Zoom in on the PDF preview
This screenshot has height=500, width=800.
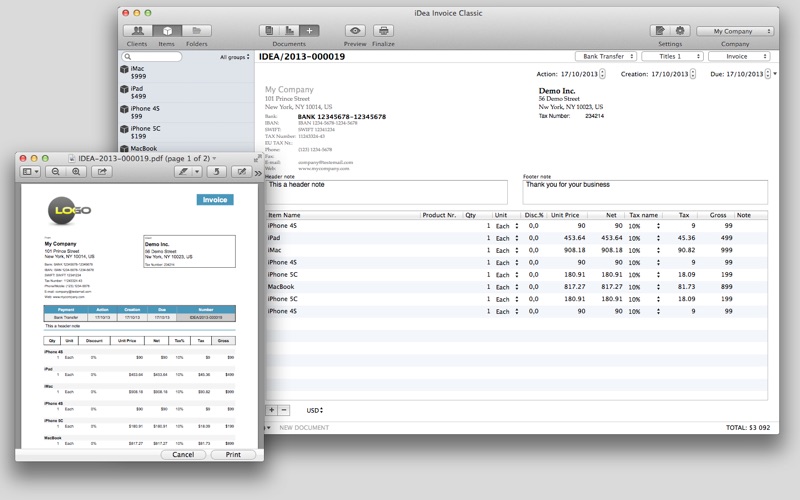point(76,172)
